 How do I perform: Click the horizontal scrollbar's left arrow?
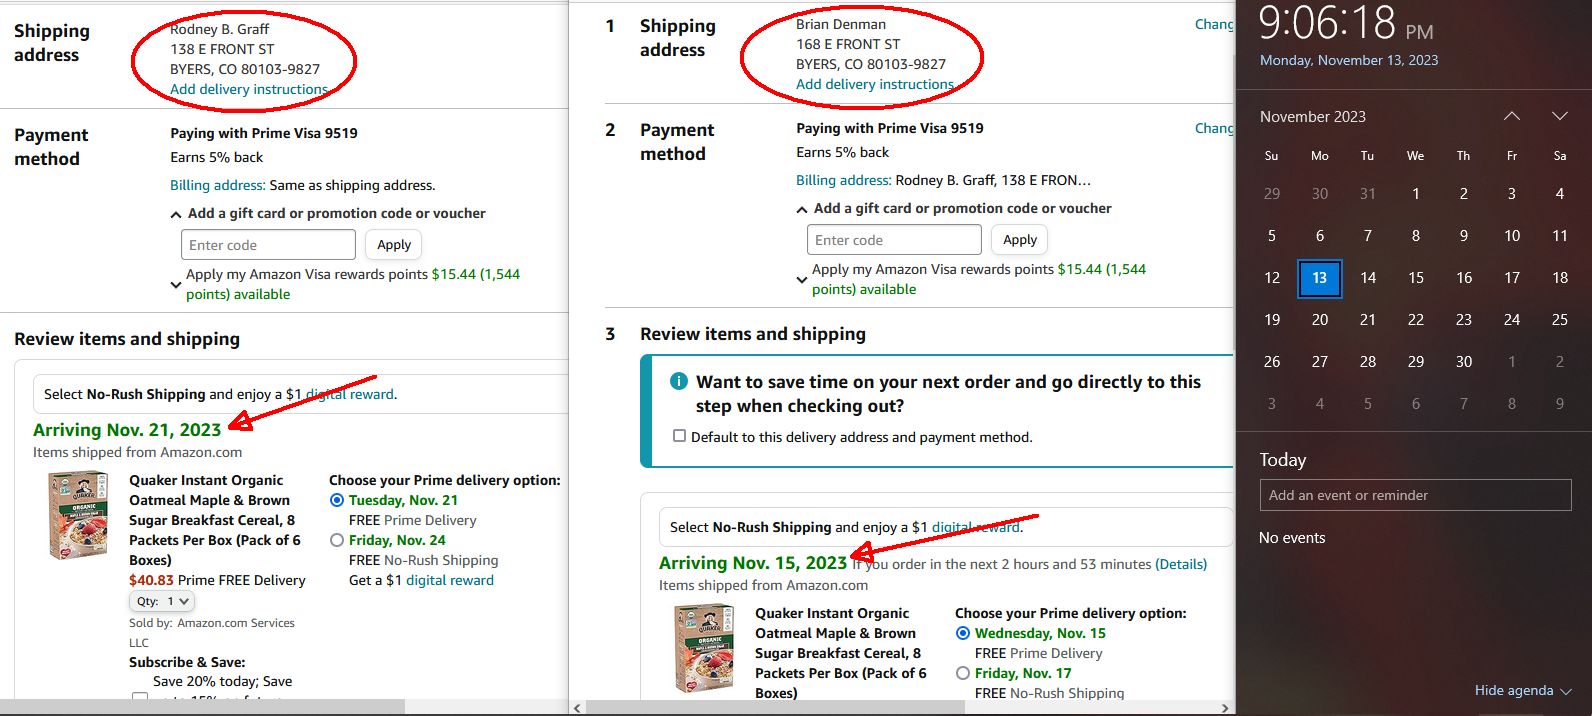(x=577, y=708)
